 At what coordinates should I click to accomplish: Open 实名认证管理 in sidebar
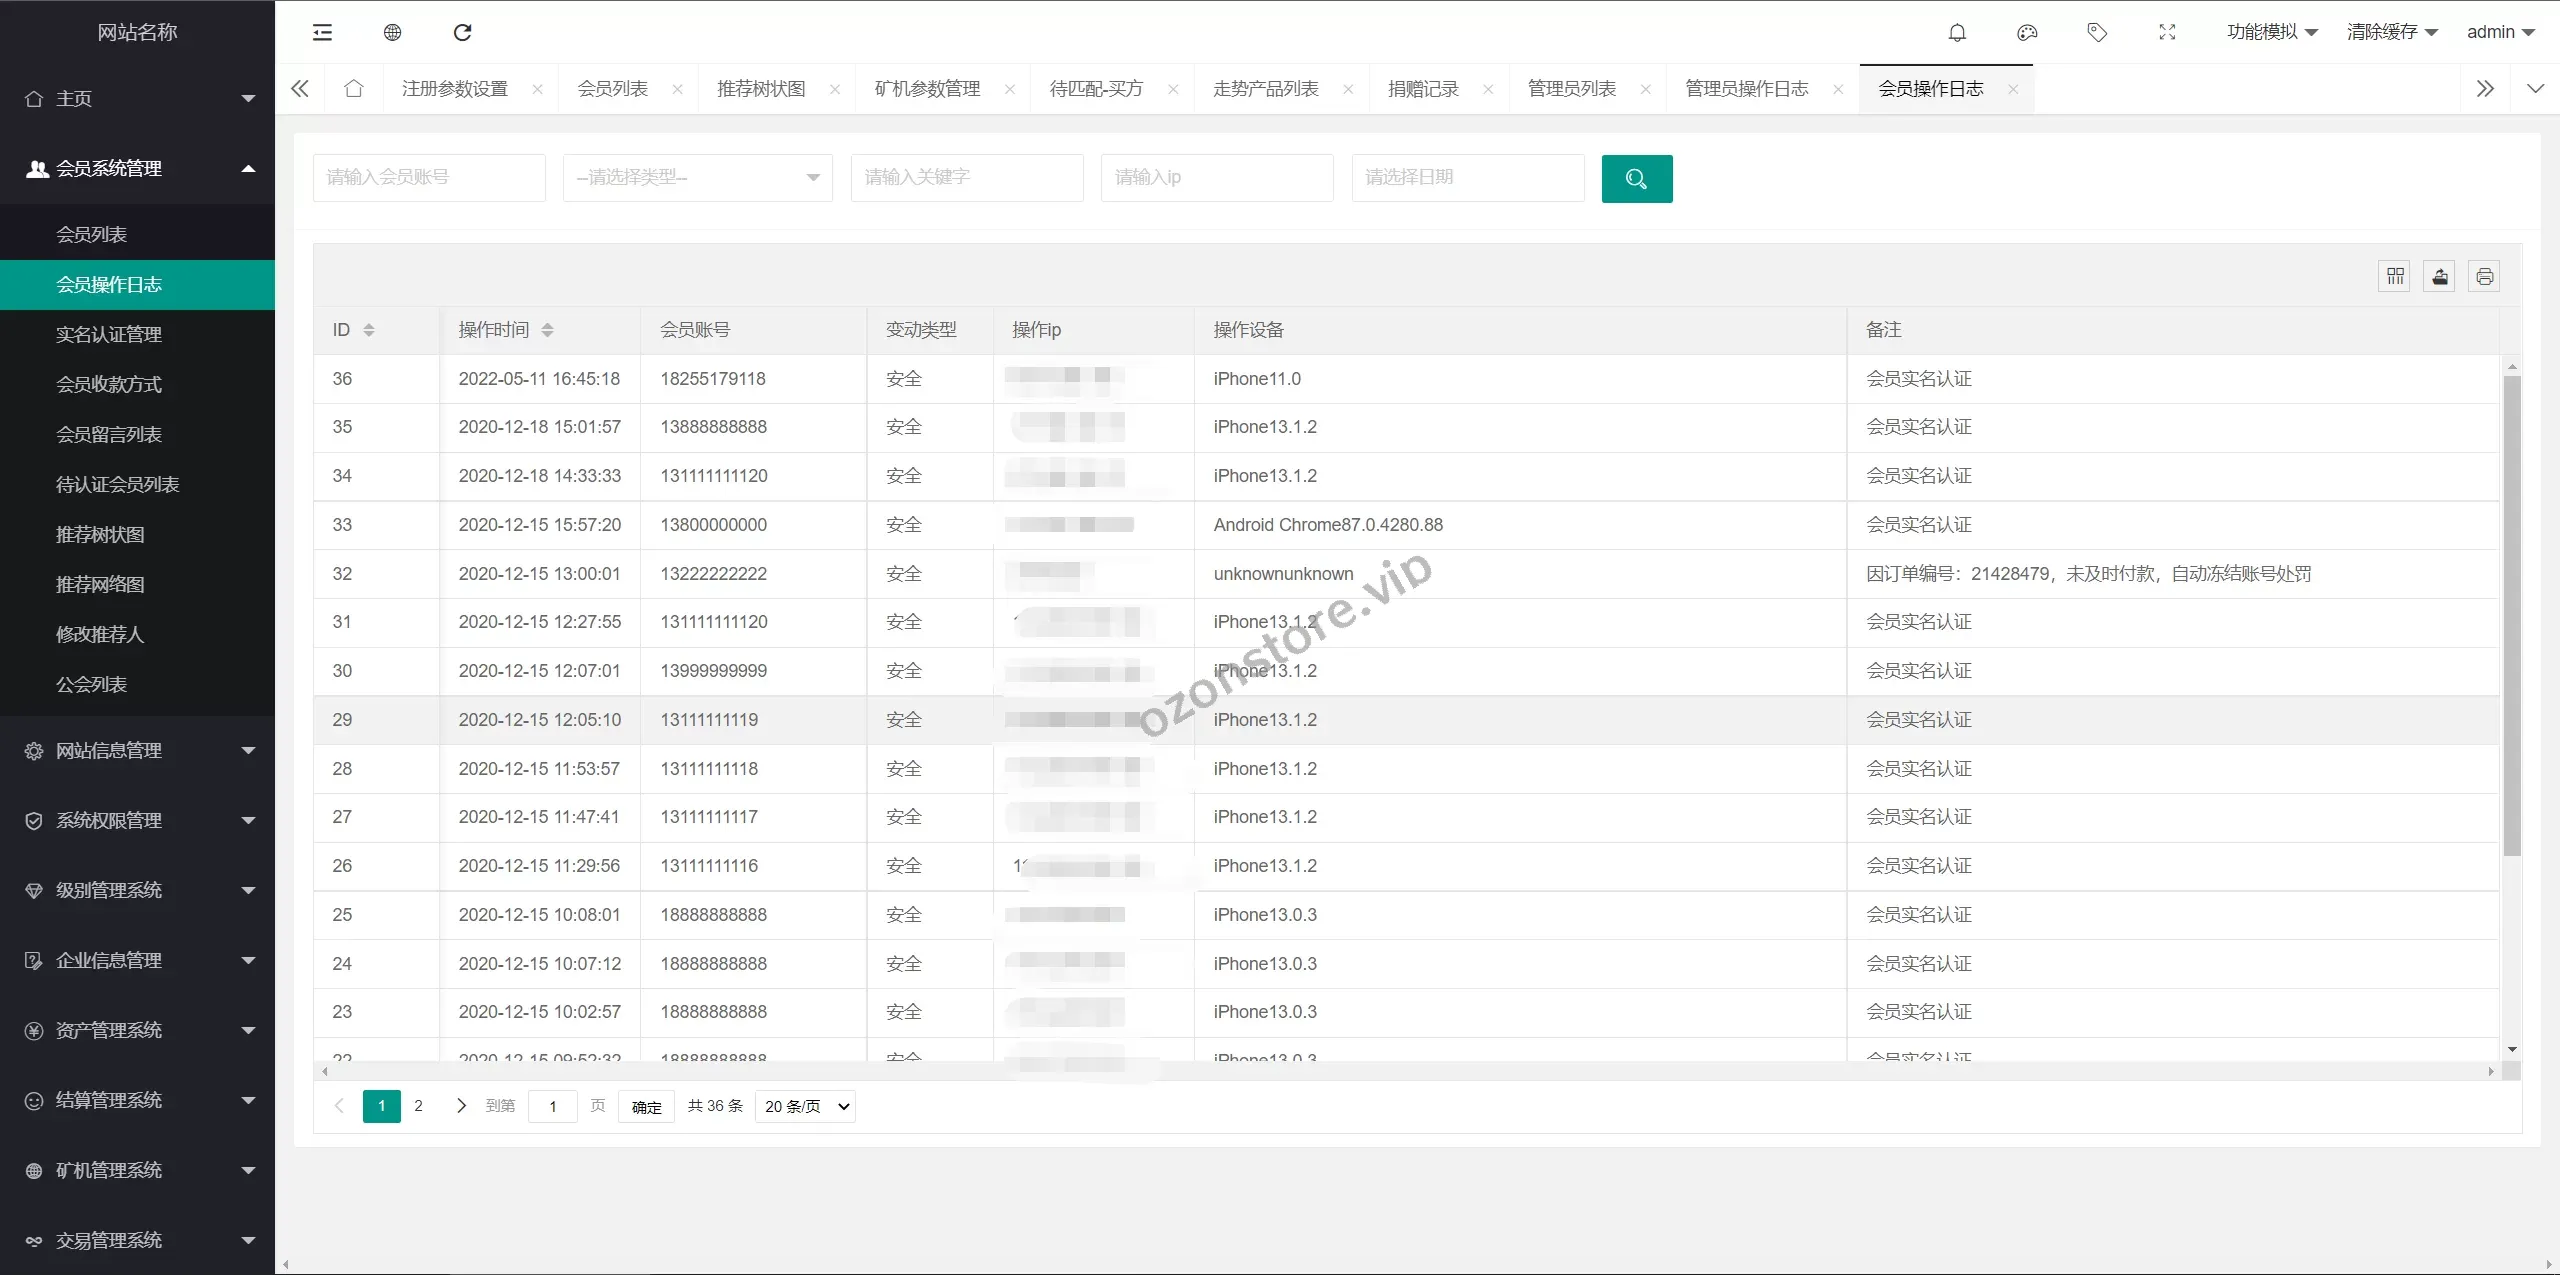[109, 334]
